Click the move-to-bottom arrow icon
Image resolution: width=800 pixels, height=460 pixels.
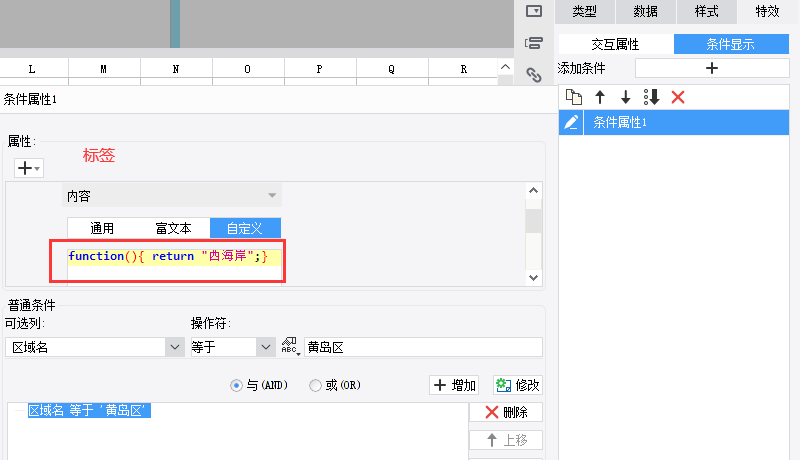coord(652,97)
